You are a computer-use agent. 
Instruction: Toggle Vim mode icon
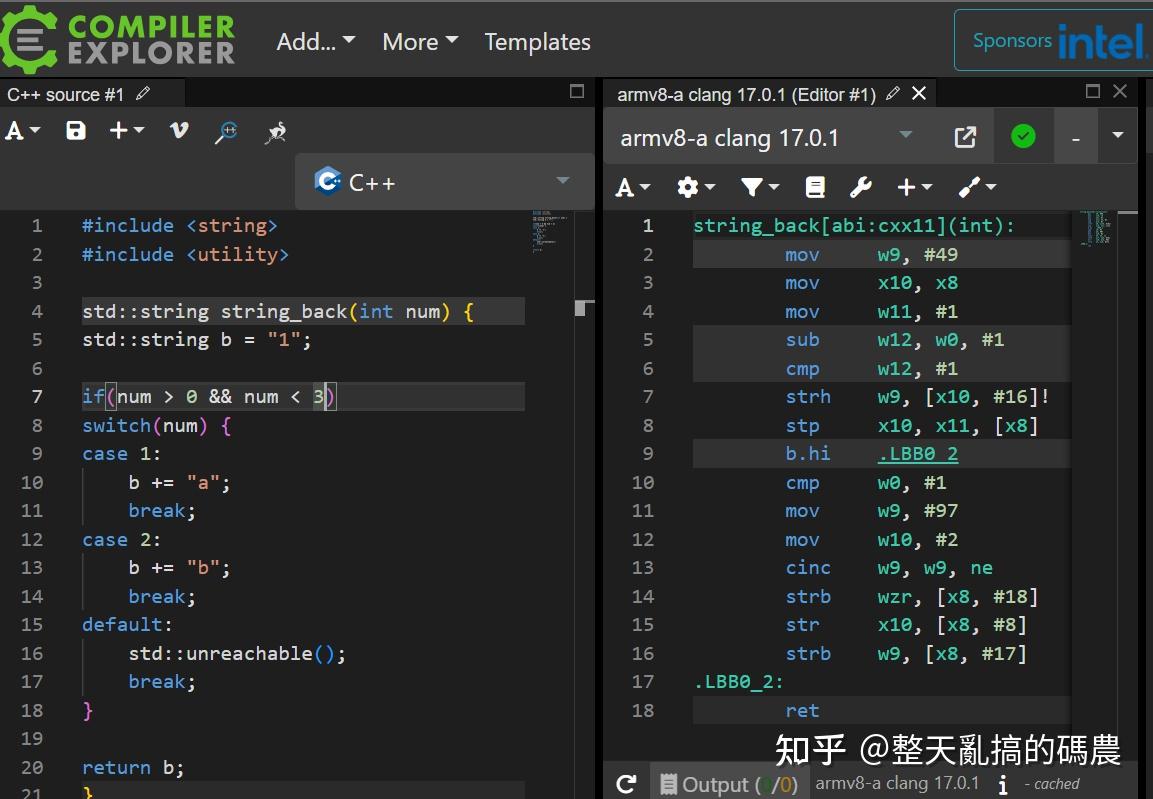(x=179, y=131)
